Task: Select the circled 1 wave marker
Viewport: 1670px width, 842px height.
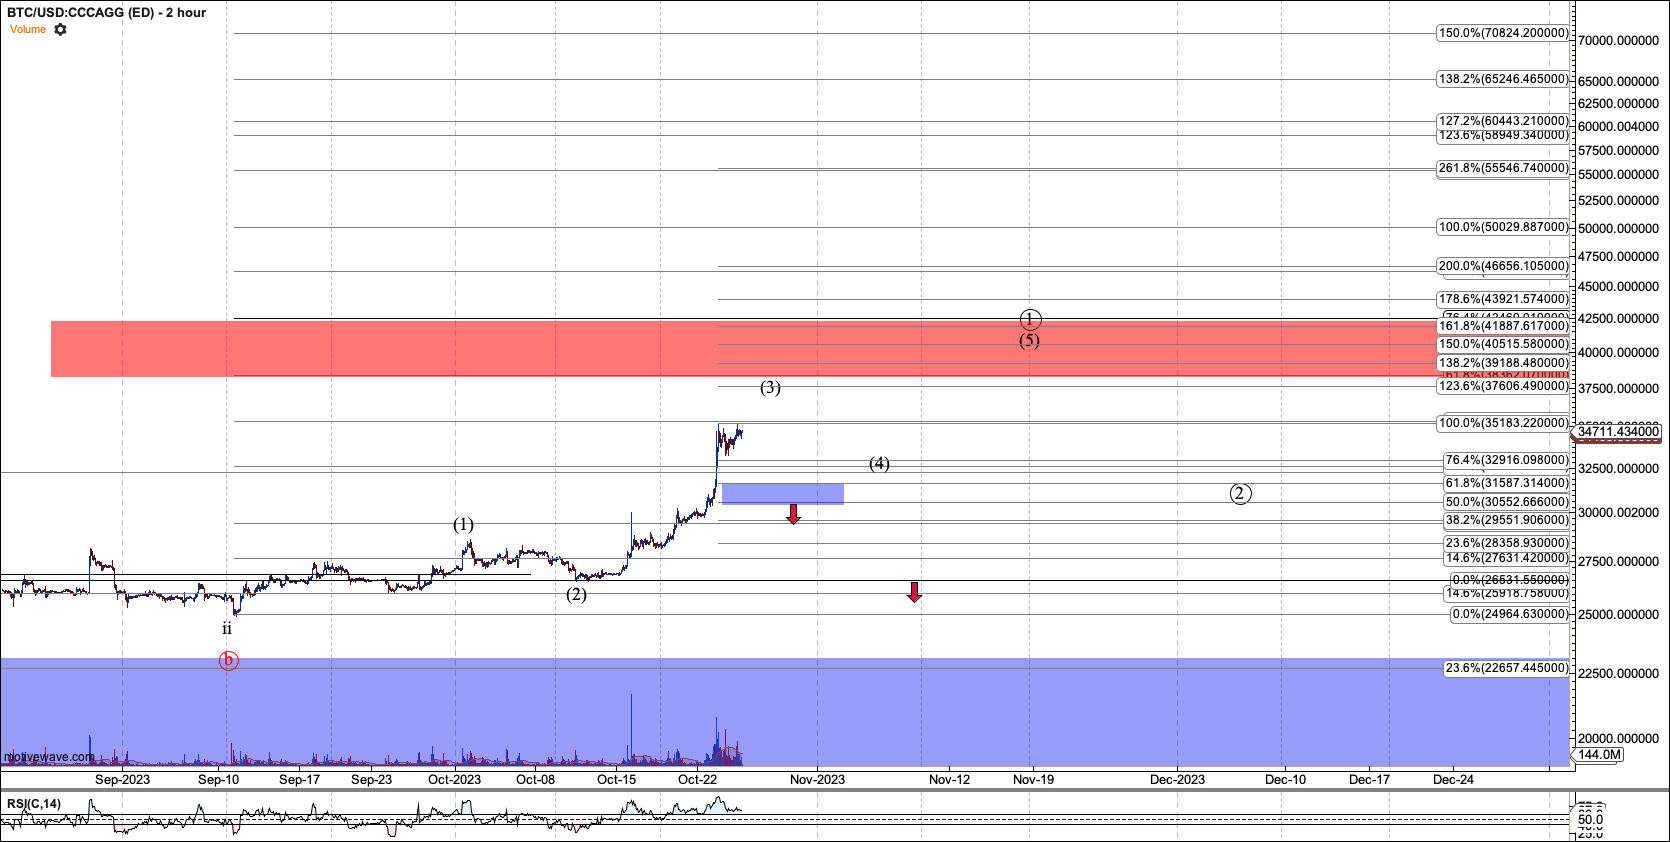Action: click(x=1030, y=319)
